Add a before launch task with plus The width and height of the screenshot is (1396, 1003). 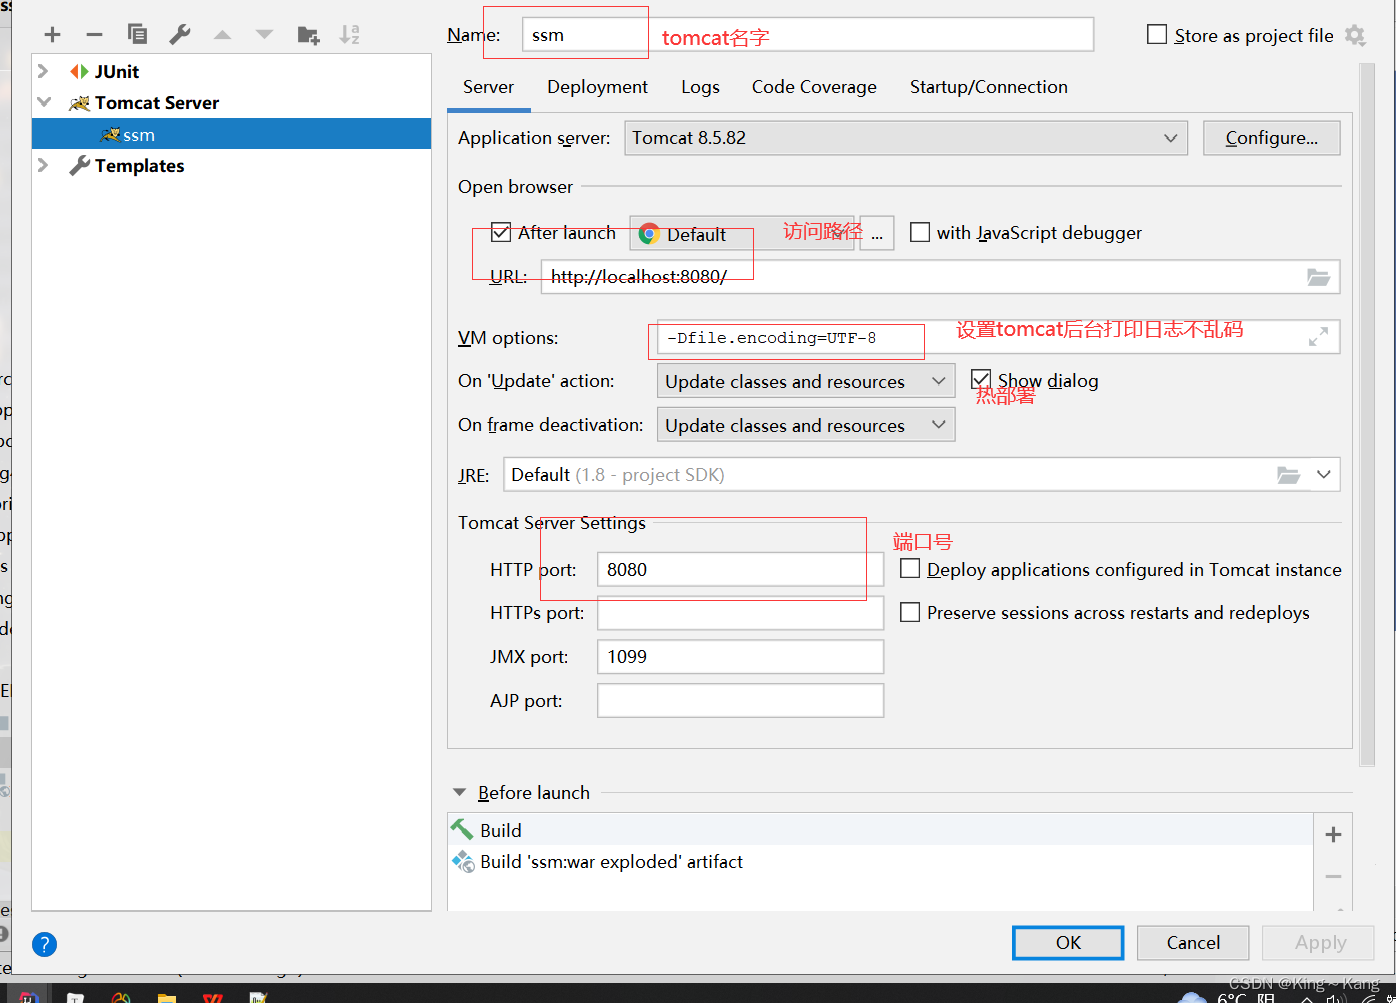1333,834
